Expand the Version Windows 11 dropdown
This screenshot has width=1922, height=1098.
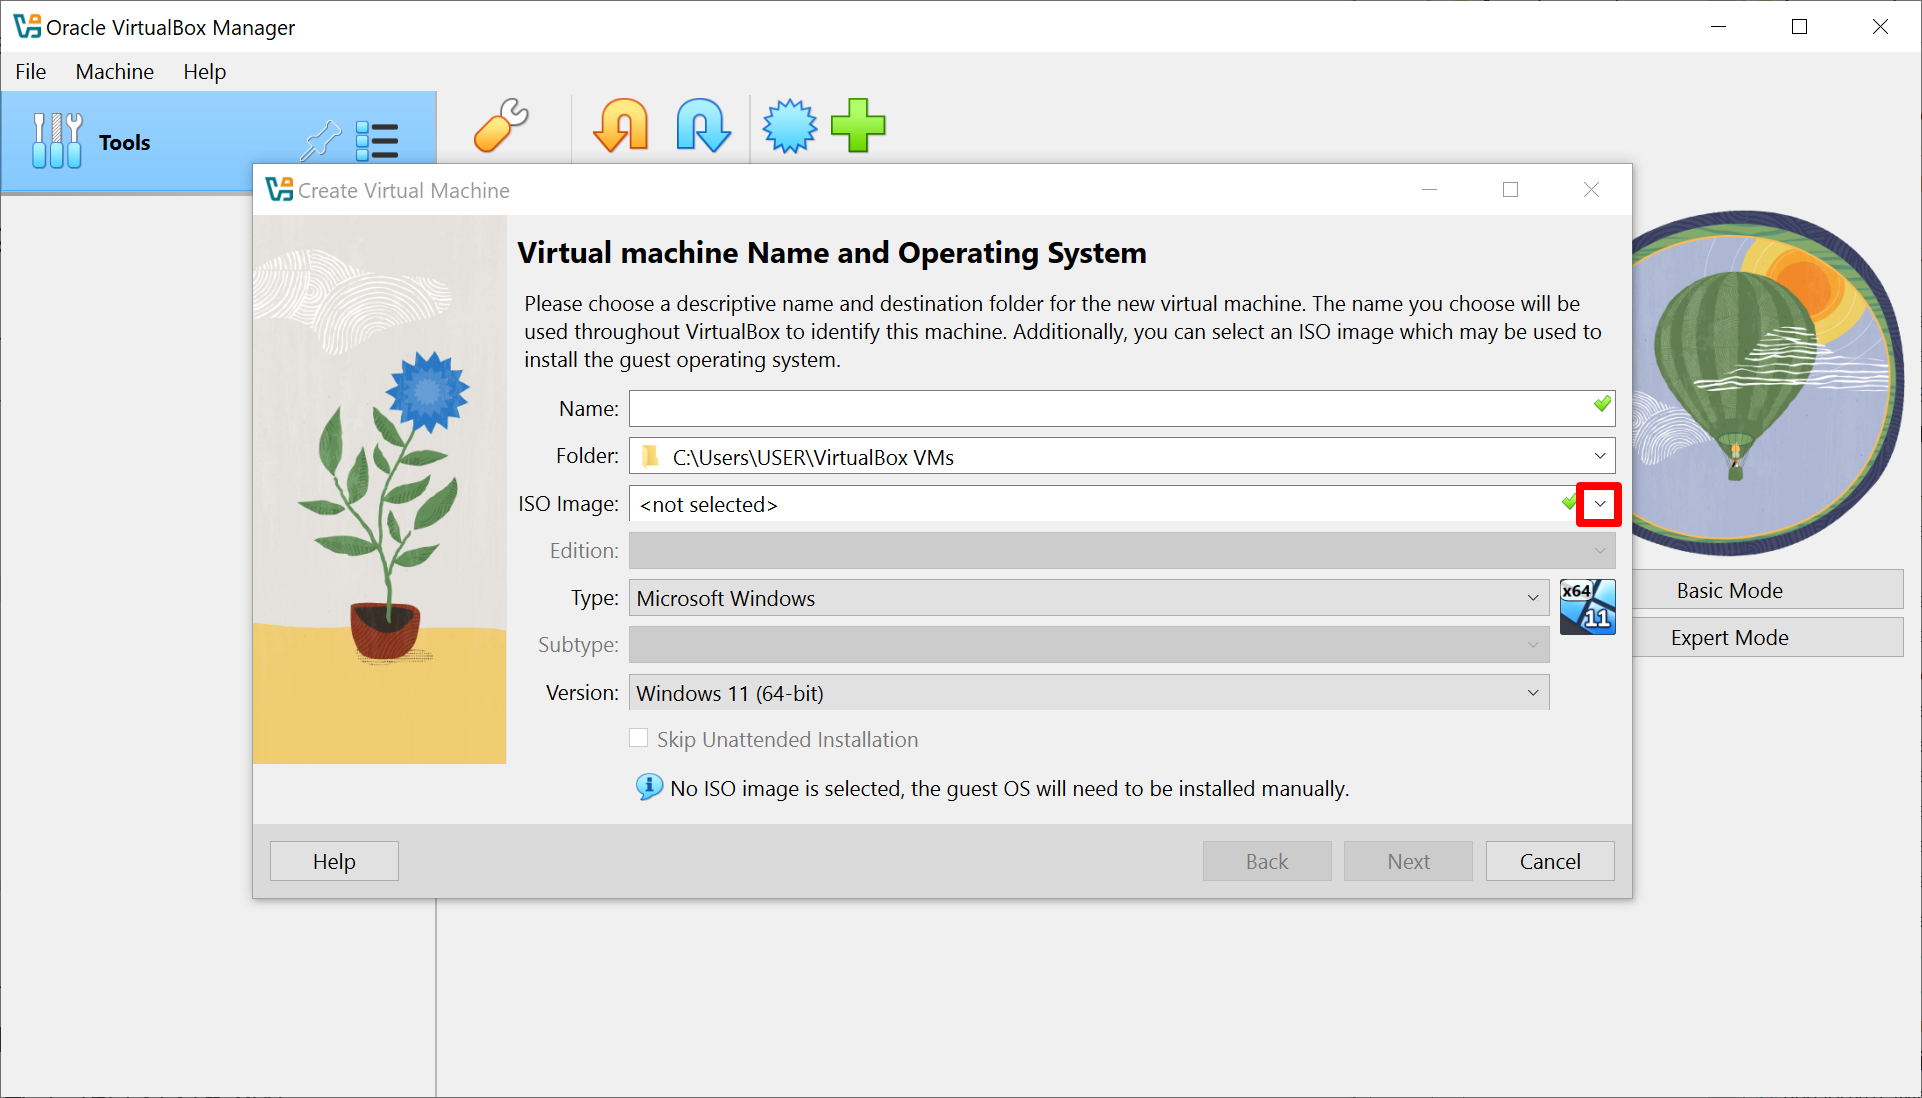1532,693
